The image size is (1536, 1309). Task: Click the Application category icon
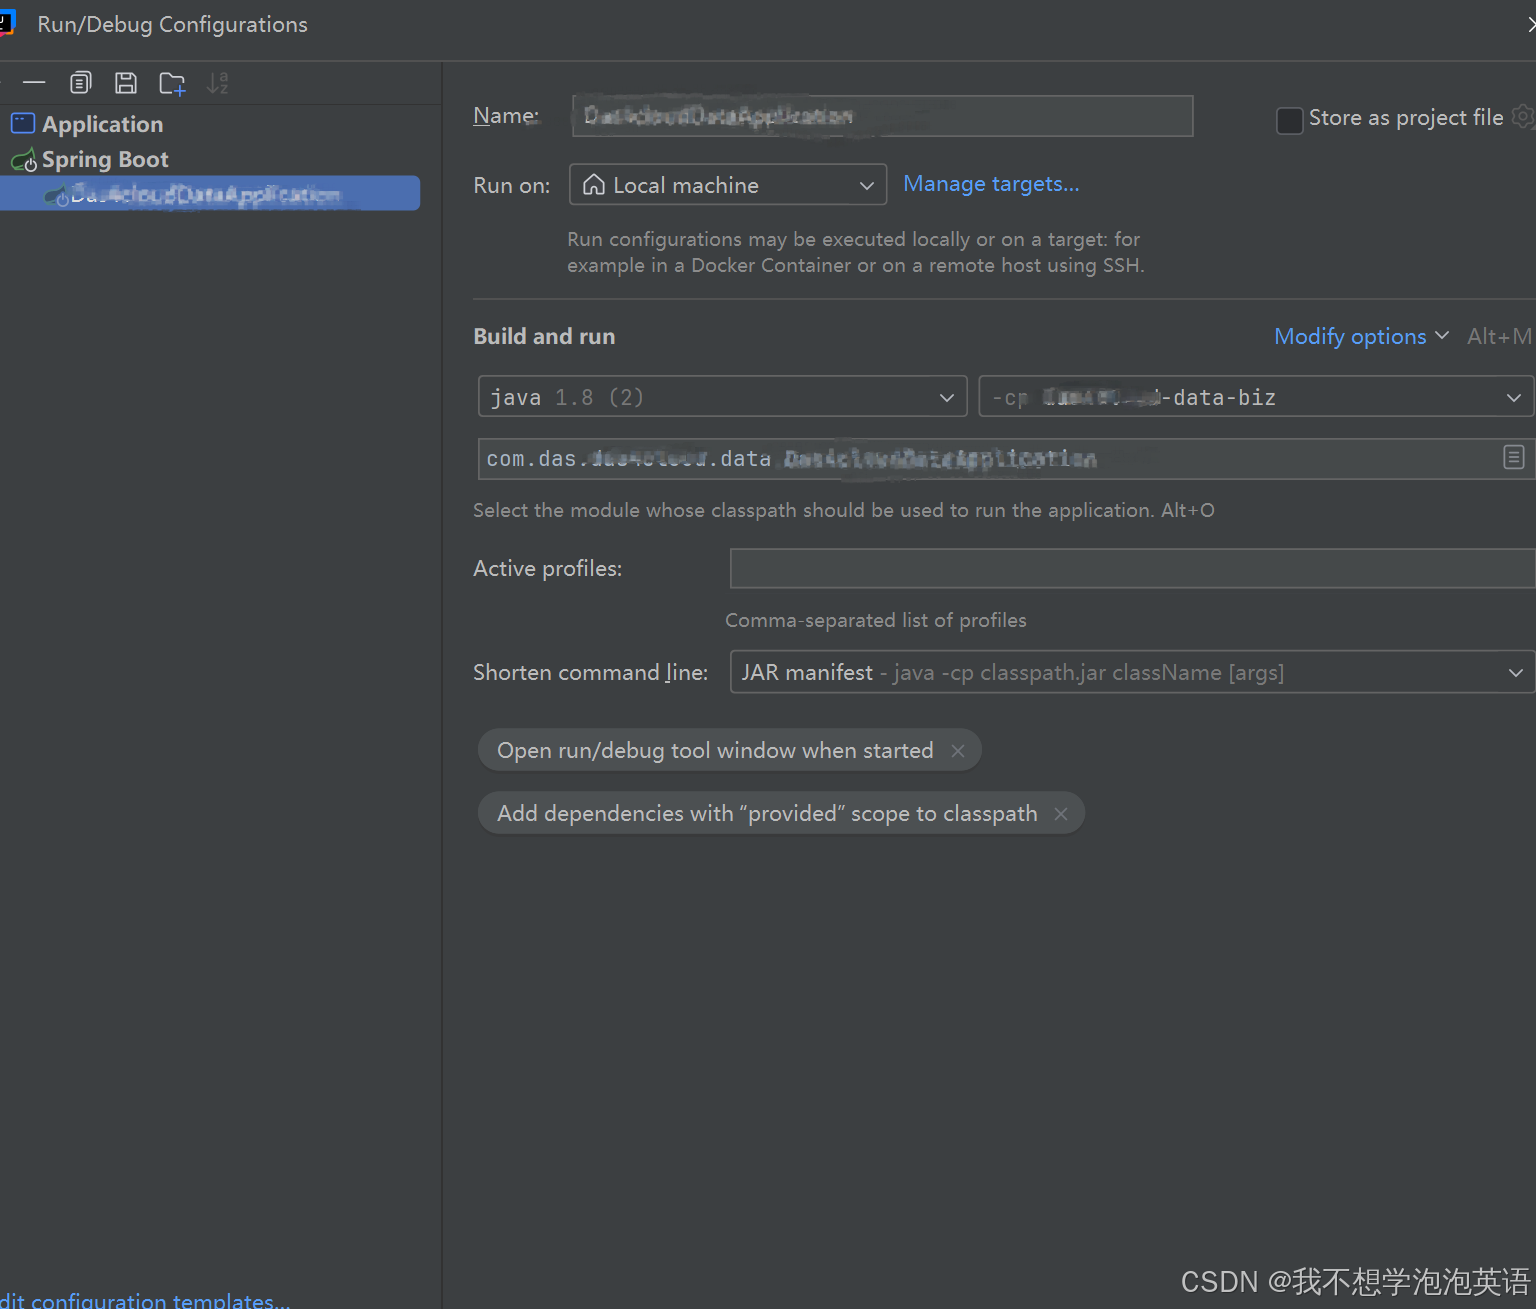pyautogui.click(x=22, y=123)
